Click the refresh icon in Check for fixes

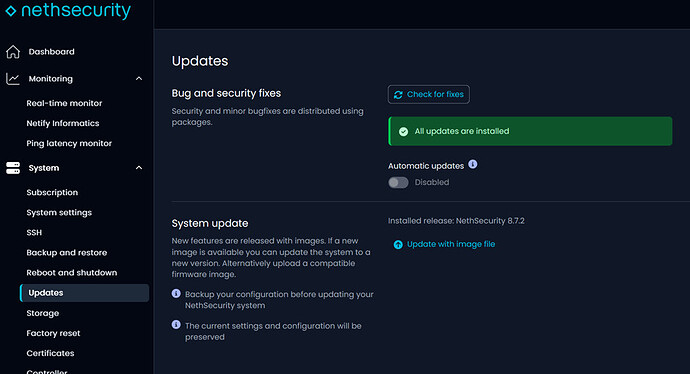pyautogui.click(x=398, y=95)
